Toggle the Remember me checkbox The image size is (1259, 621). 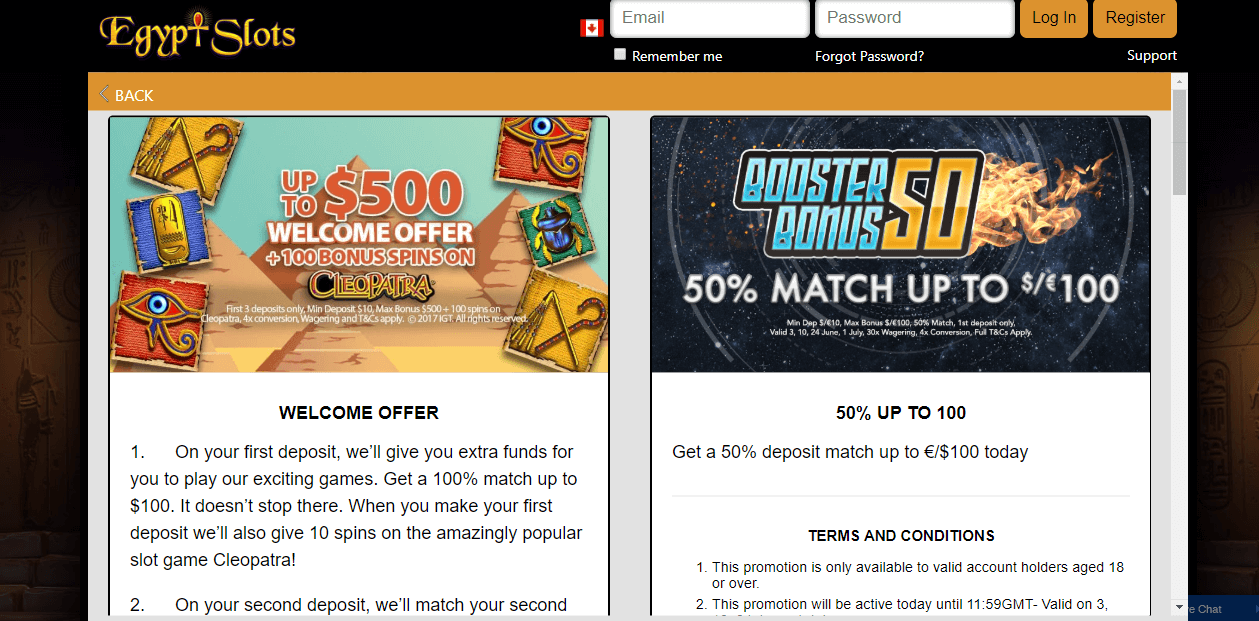620,54
